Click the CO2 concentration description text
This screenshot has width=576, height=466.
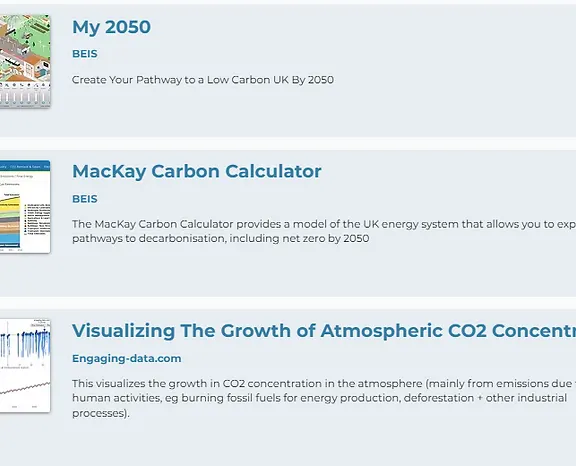pos(324,398)
